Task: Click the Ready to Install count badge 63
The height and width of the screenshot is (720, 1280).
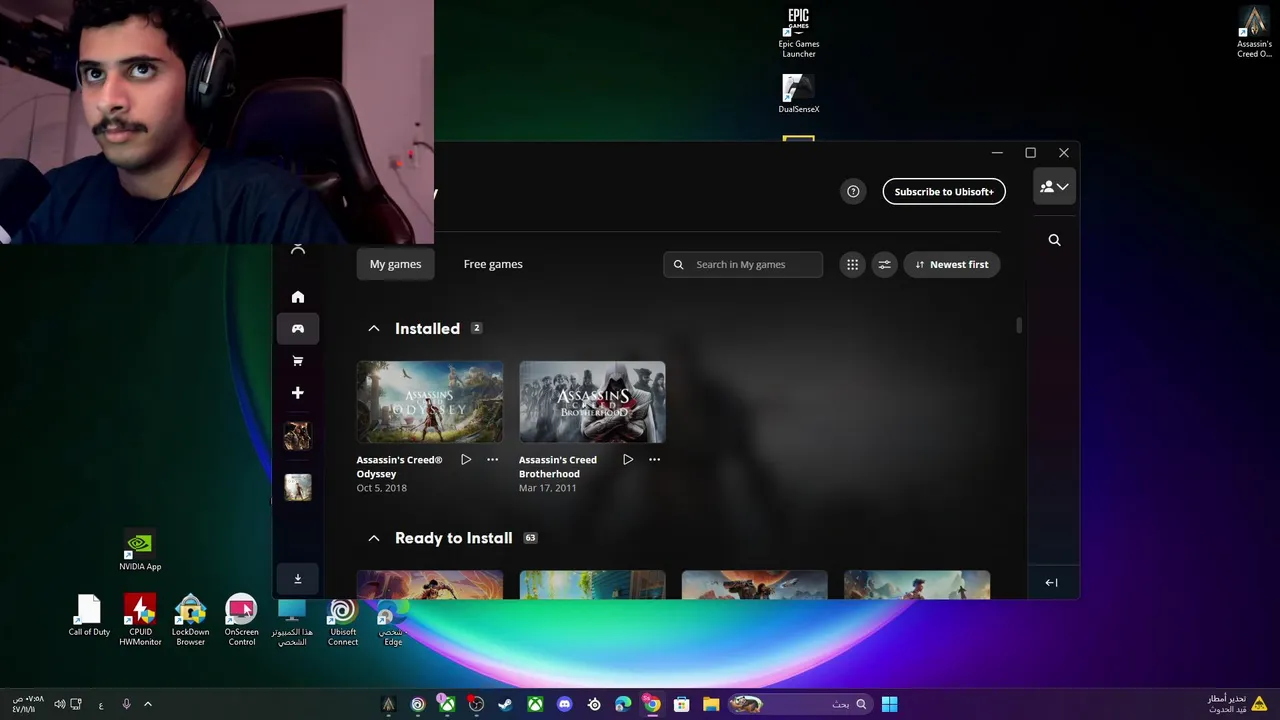Action: [530, 538]
